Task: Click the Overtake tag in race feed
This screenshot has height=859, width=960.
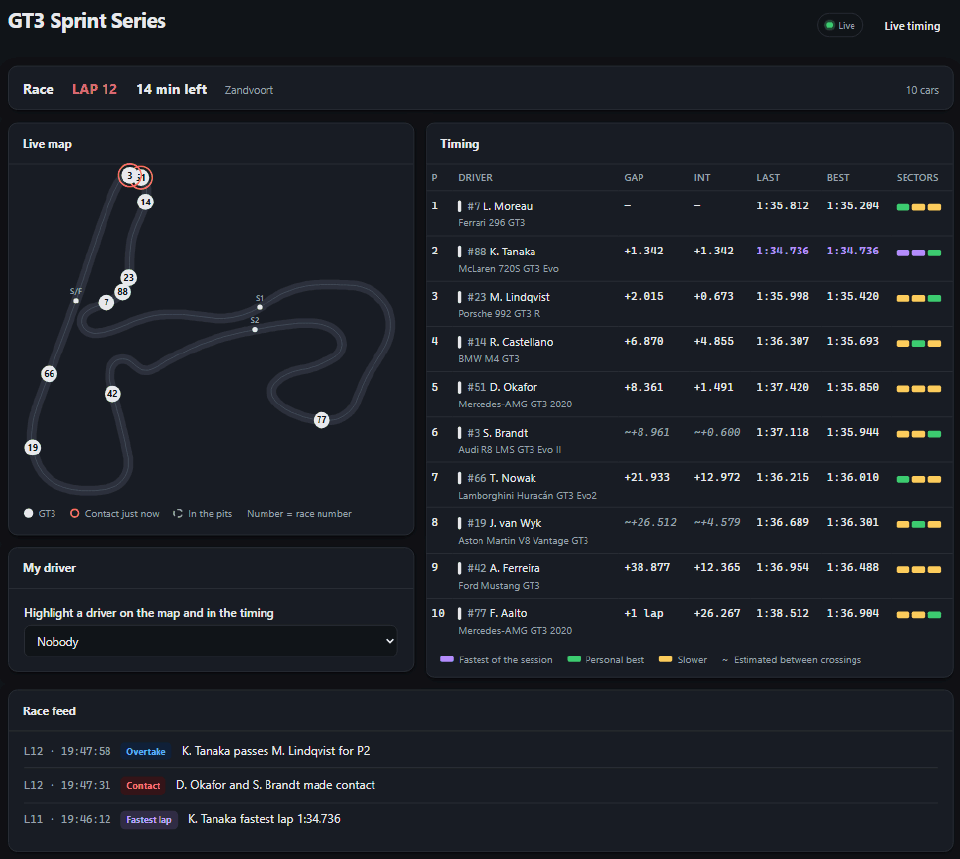Action: (146, 751)
